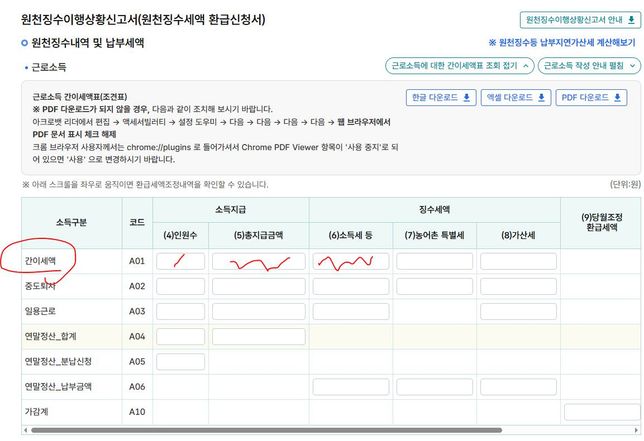Click A06 납부금액 소득세 등 field
The image size is (644, 441).
point(352,386)
